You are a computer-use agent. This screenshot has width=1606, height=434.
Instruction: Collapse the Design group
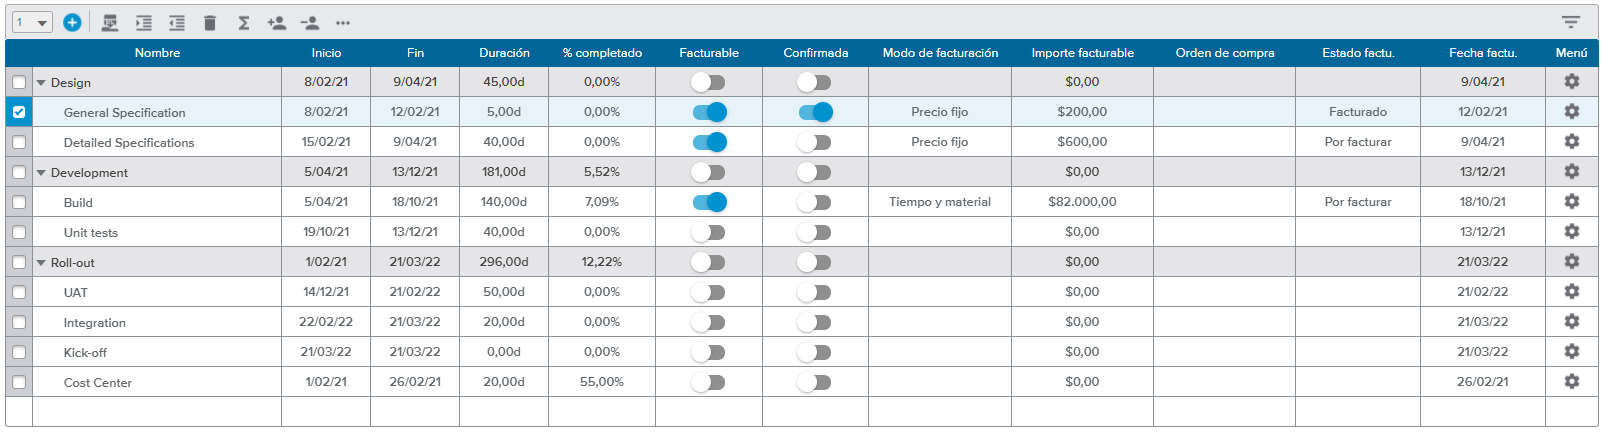tap(41, 83)
